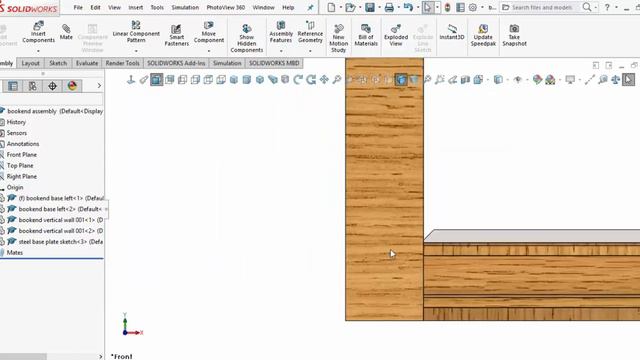640x360 pixels.
Task: Click the Pan view icon
Action: [324, 79]
